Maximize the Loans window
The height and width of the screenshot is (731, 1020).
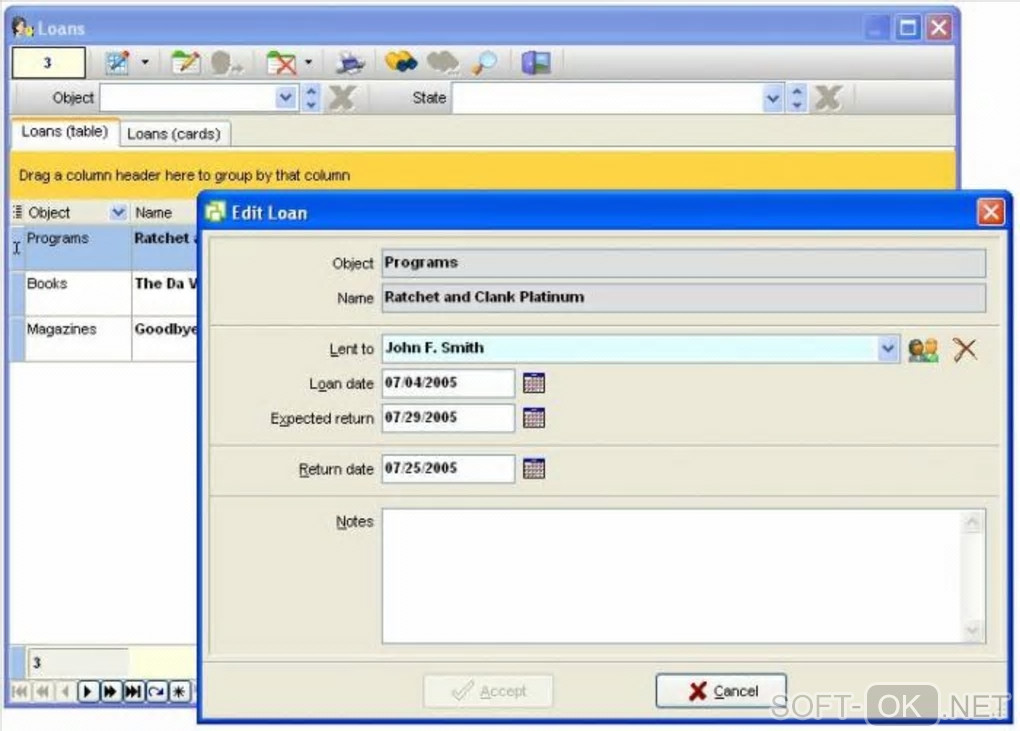[x=907, y=28]
